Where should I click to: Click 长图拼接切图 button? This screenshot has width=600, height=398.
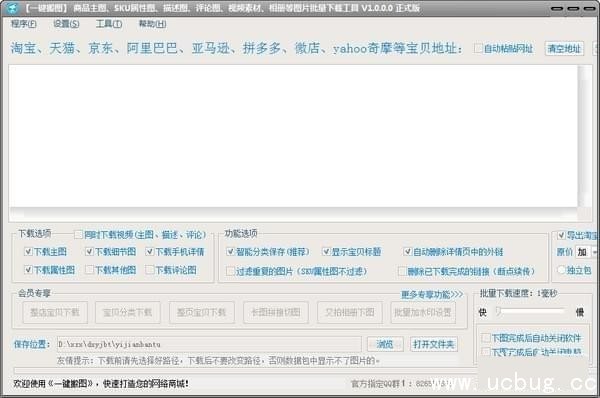point(276,312)
